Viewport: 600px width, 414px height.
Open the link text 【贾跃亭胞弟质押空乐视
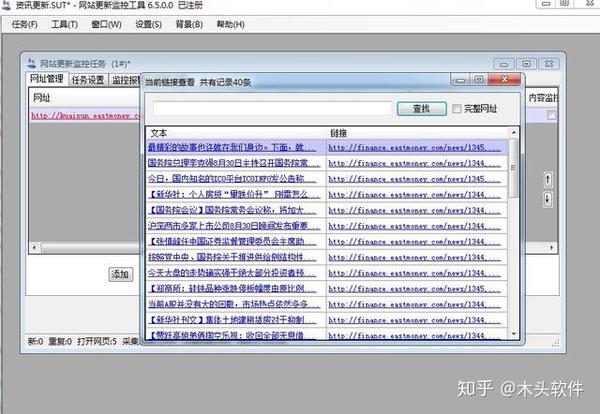pos(232,335)
